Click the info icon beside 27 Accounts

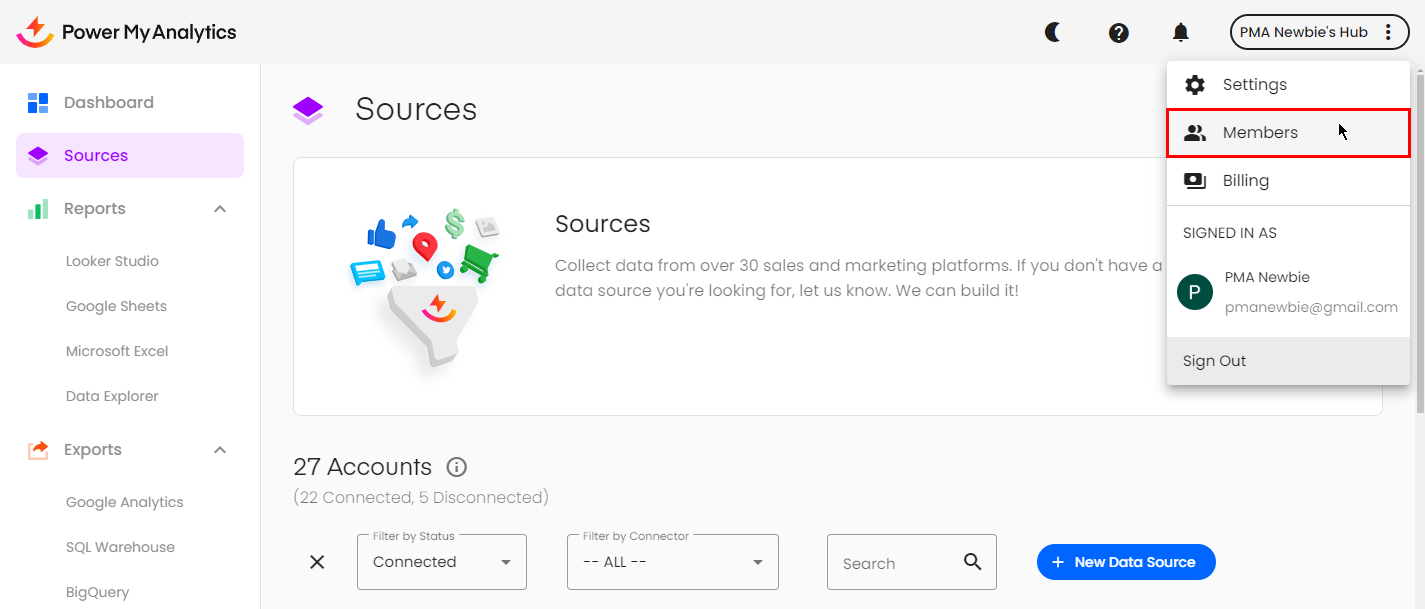click(x=457, y=467)
